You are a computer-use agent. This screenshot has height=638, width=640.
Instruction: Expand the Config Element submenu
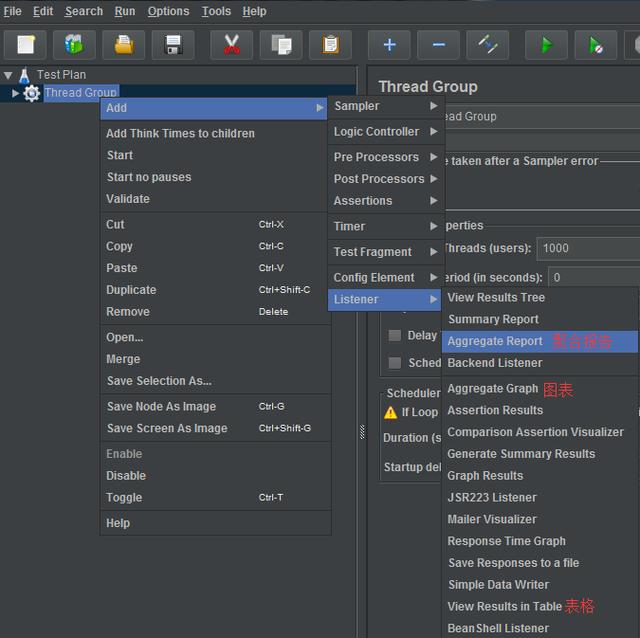(386, 278)
